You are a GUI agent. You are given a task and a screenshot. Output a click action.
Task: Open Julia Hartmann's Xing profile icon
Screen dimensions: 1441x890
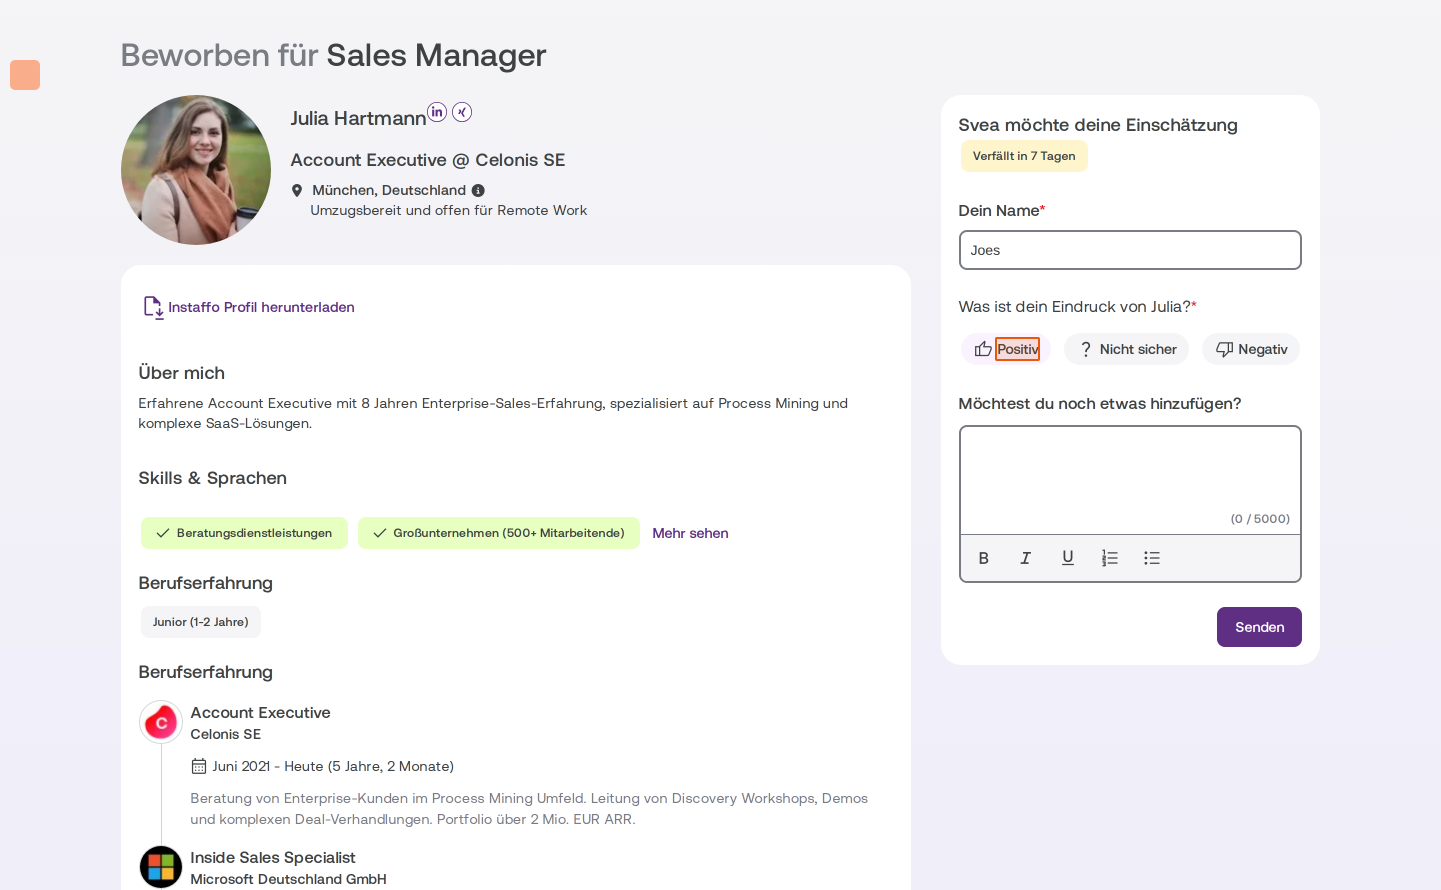tap(462, 112)
